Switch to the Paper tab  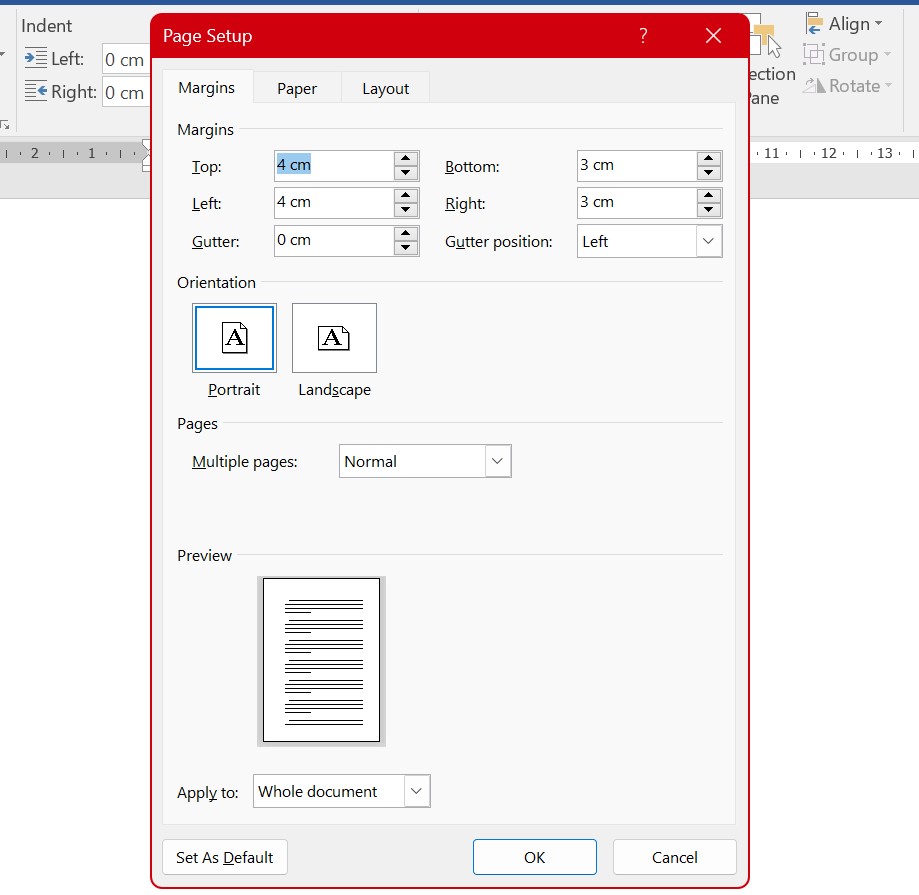coord(296,88)
